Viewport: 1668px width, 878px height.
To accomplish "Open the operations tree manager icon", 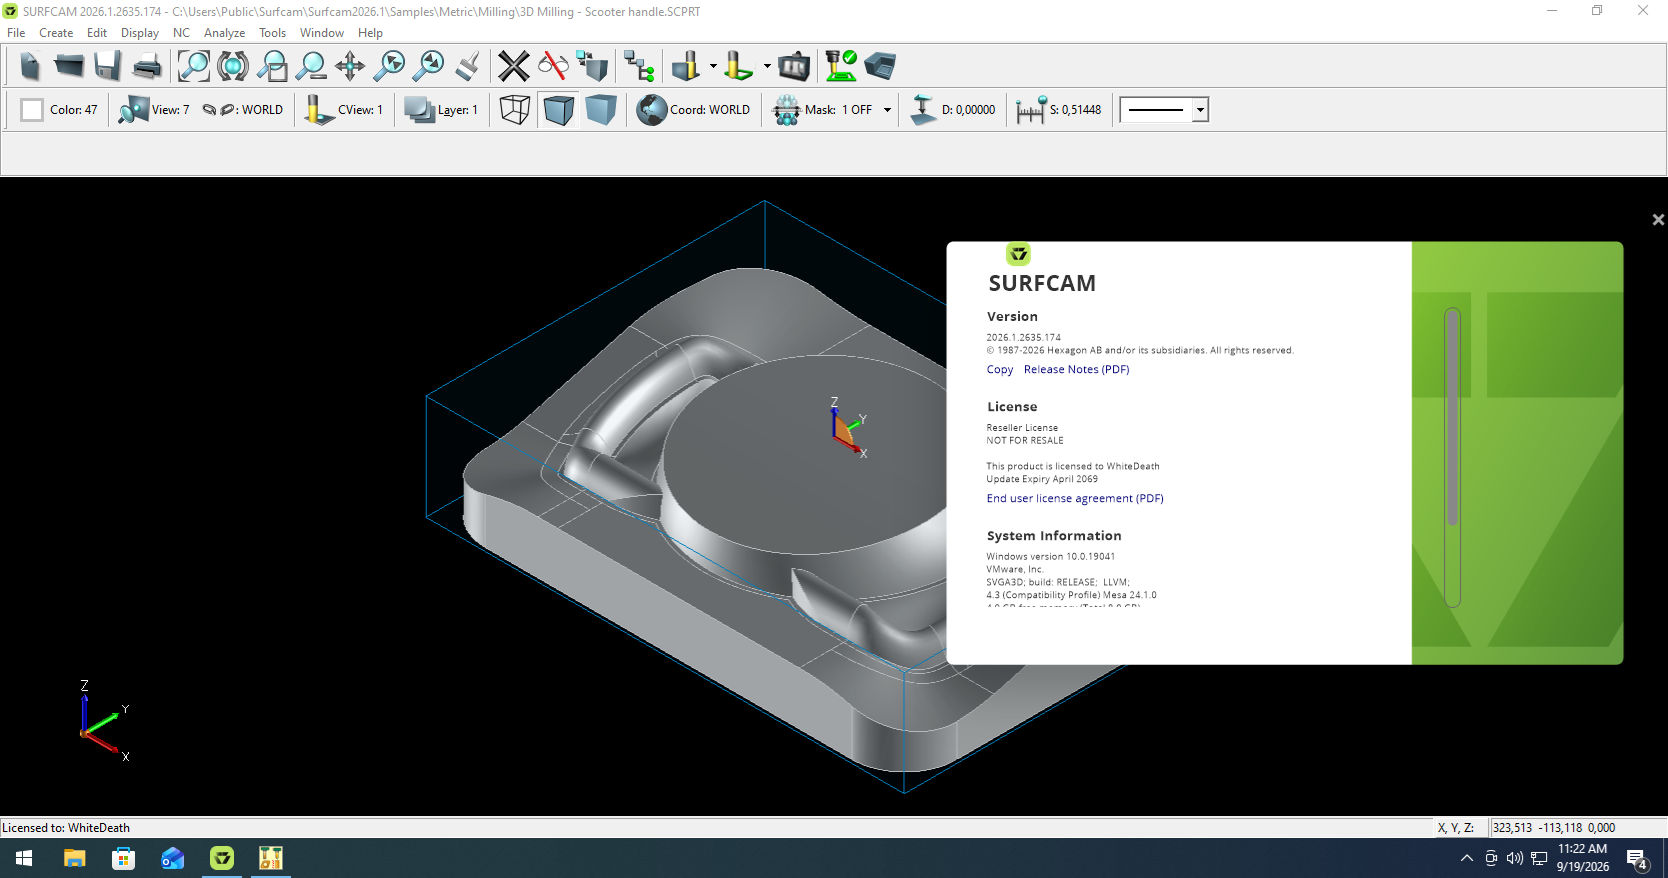I will pyautogui.click(x=639, y=67).
